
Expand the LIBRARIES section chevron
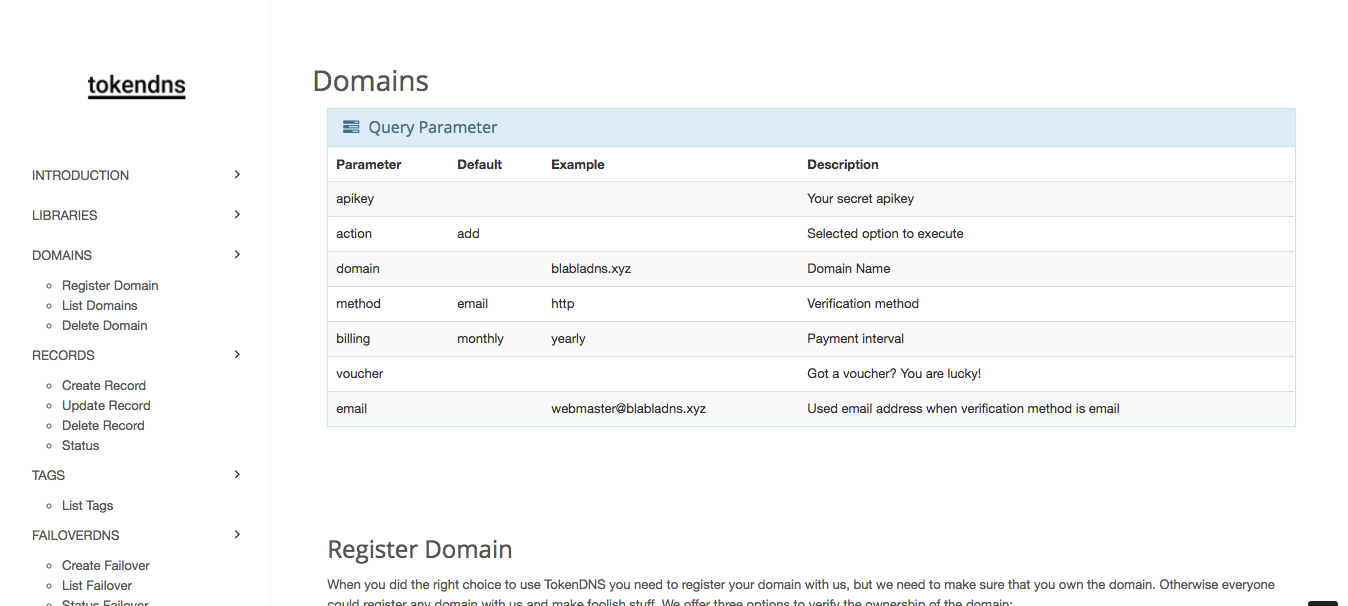[237, 214]
